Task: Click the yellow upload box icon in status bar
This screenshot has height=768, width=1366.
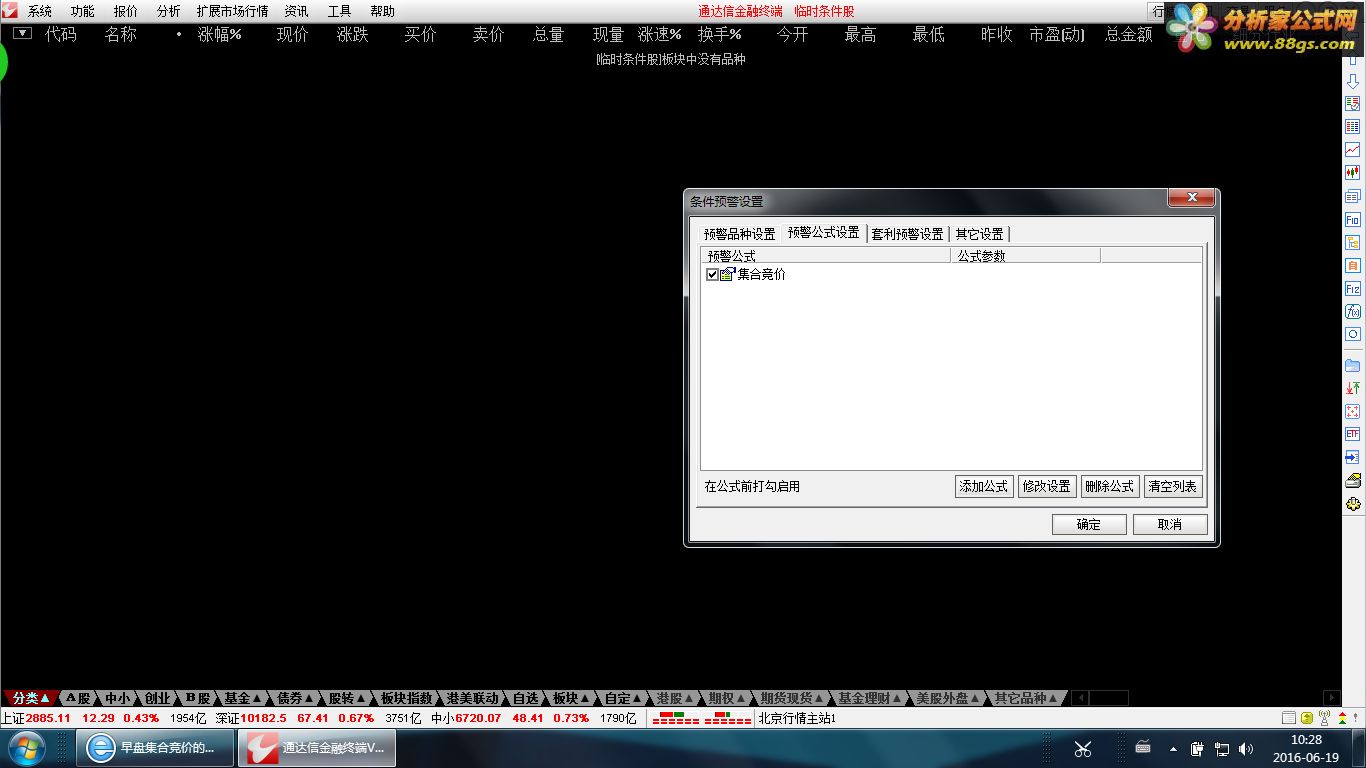Action: (x=1307, y=718)
